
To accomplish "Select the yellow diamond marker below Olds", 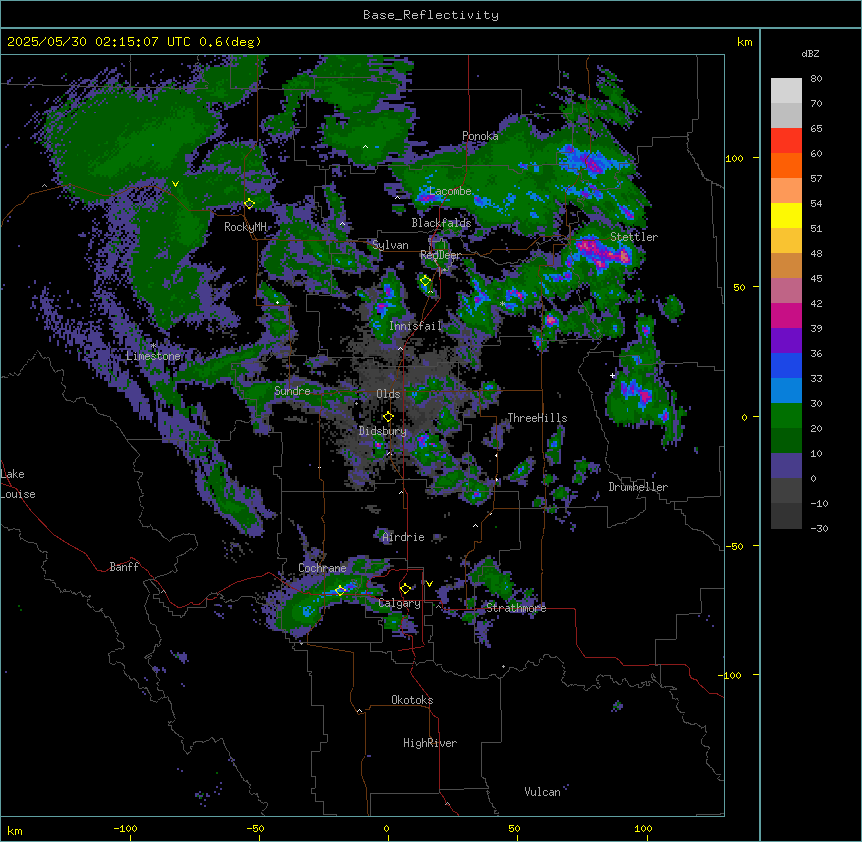I will click(x=388, y=417).
